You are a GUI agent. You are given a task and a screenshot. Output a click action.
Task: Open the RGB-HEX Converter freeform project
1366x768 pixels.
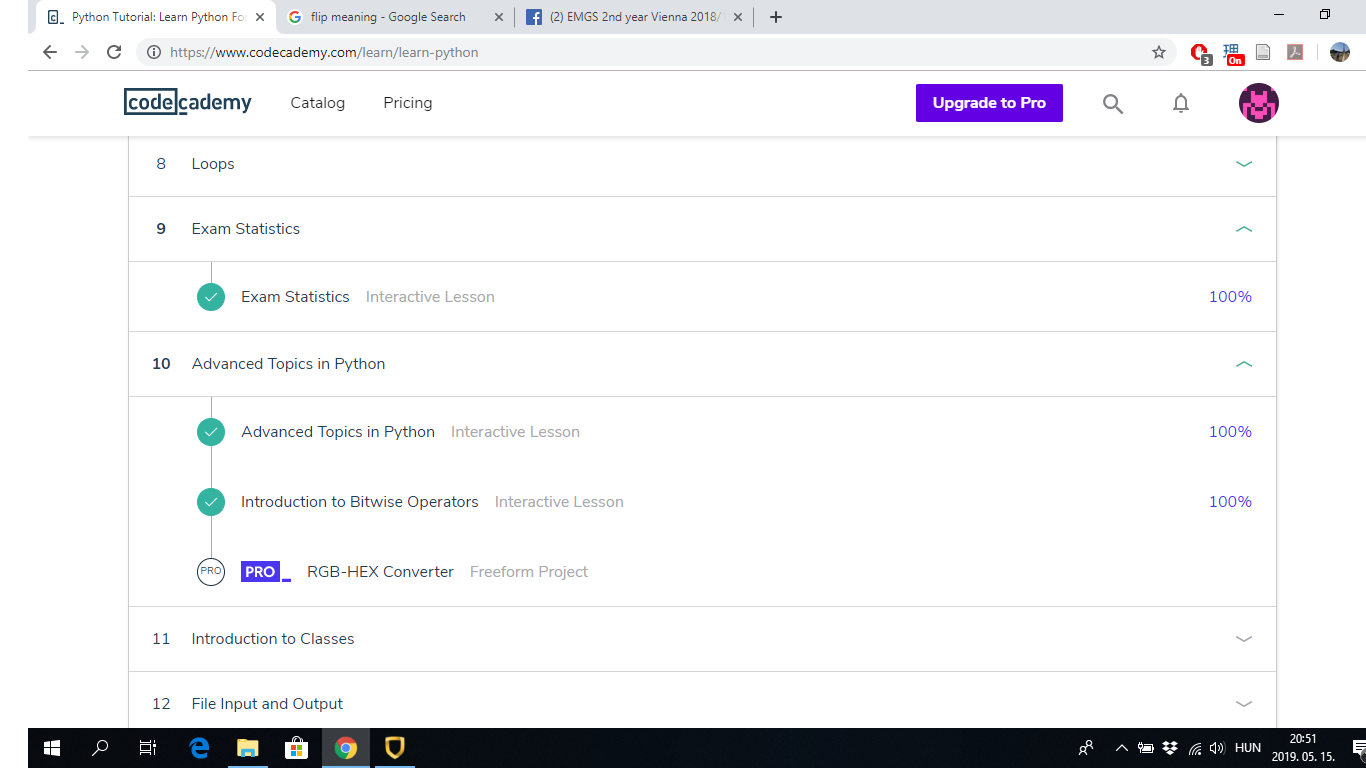click(380, 572)
